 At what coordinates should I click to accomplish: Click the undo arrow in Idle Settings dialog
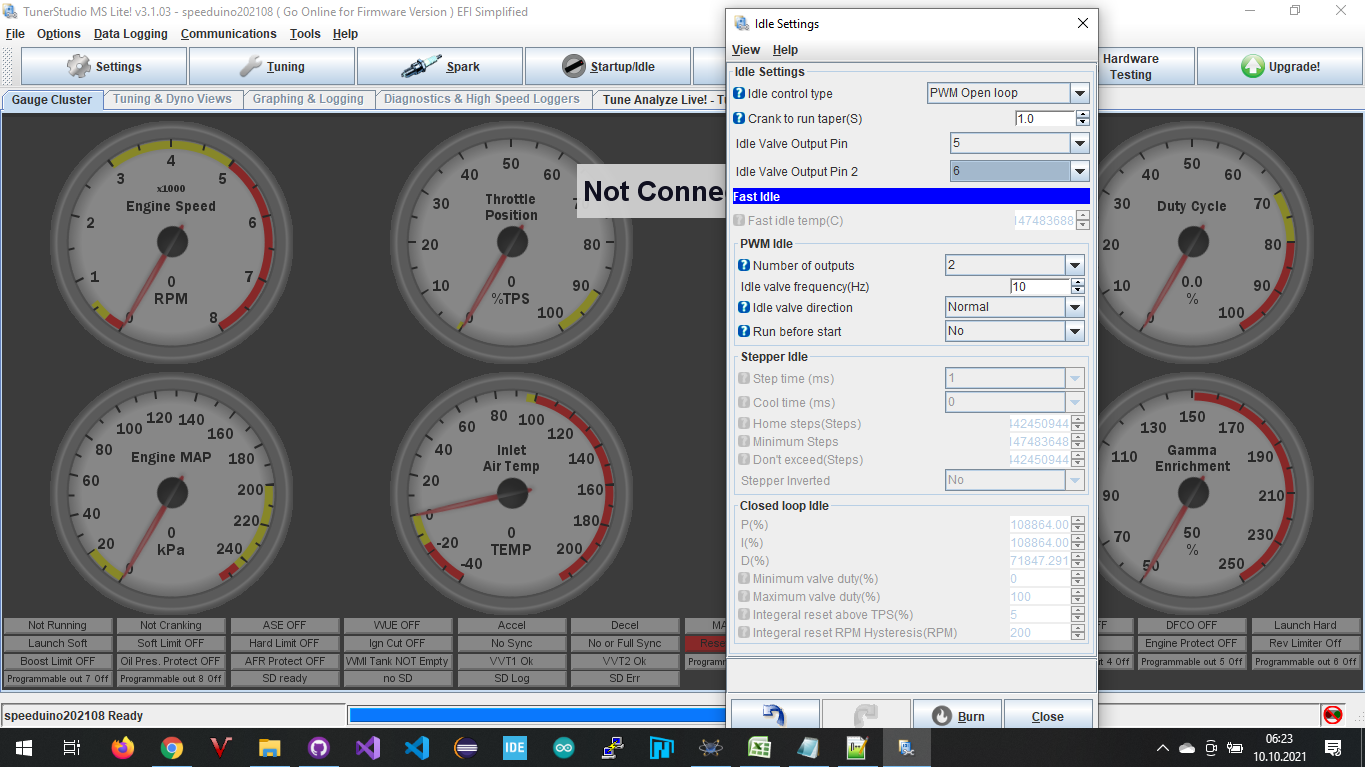pyautogui.click(x=775, y=714)
